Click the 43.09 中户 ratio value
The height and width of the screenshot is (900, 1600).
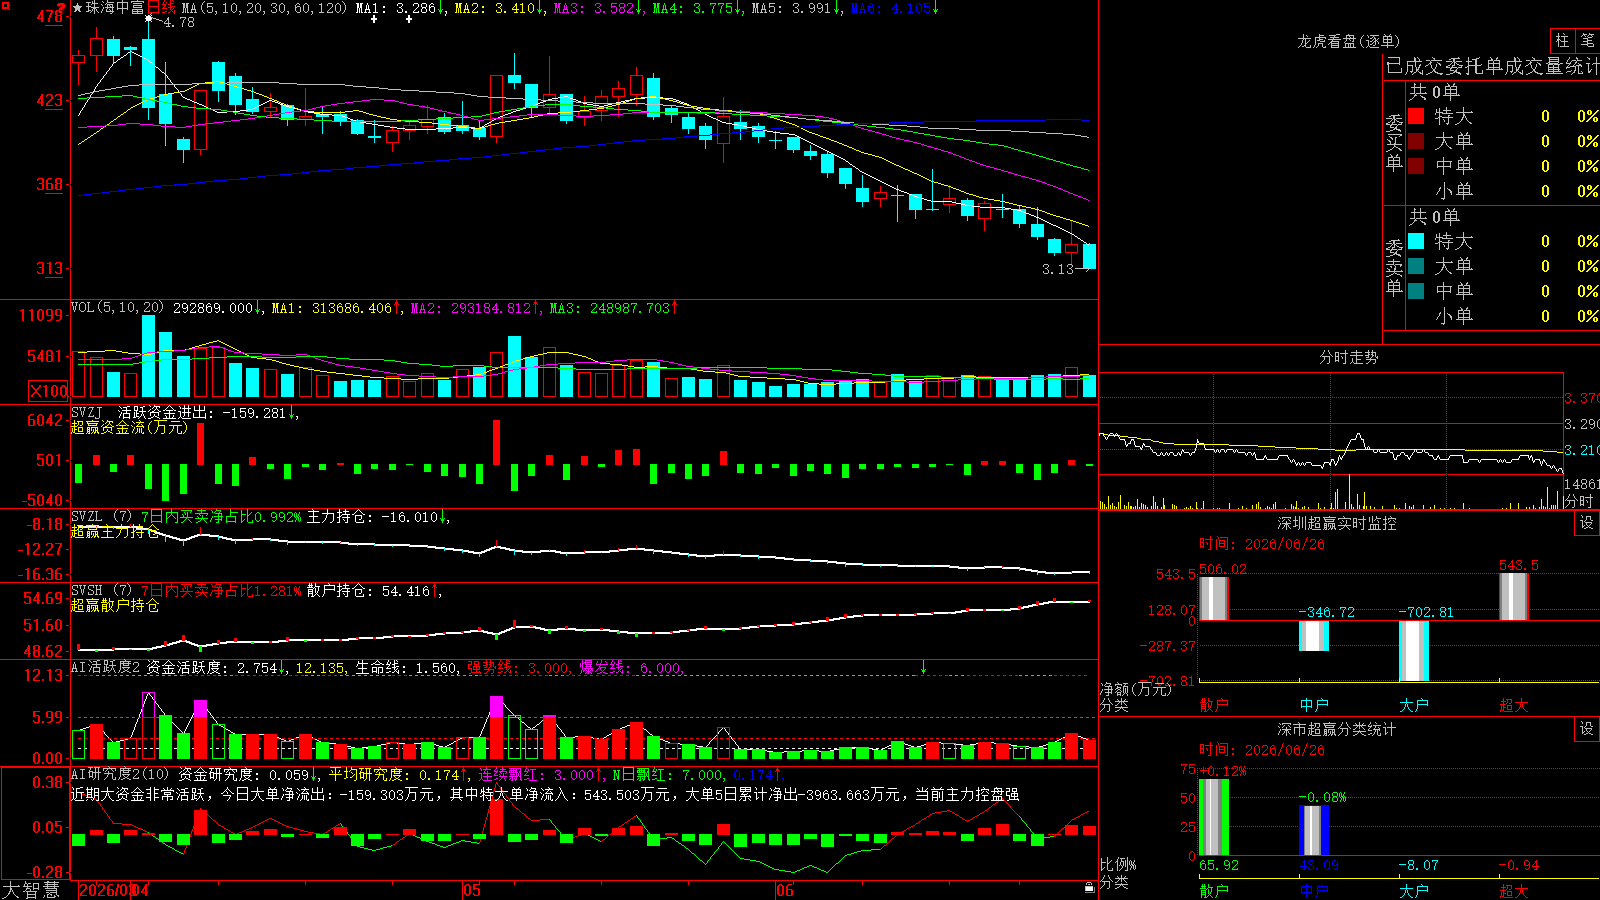point(1319,865)
